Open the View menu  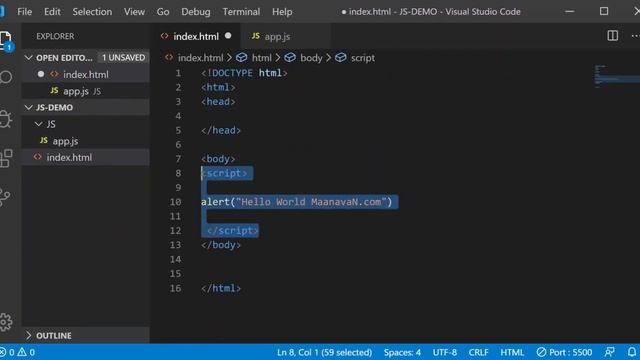point(134,12)
